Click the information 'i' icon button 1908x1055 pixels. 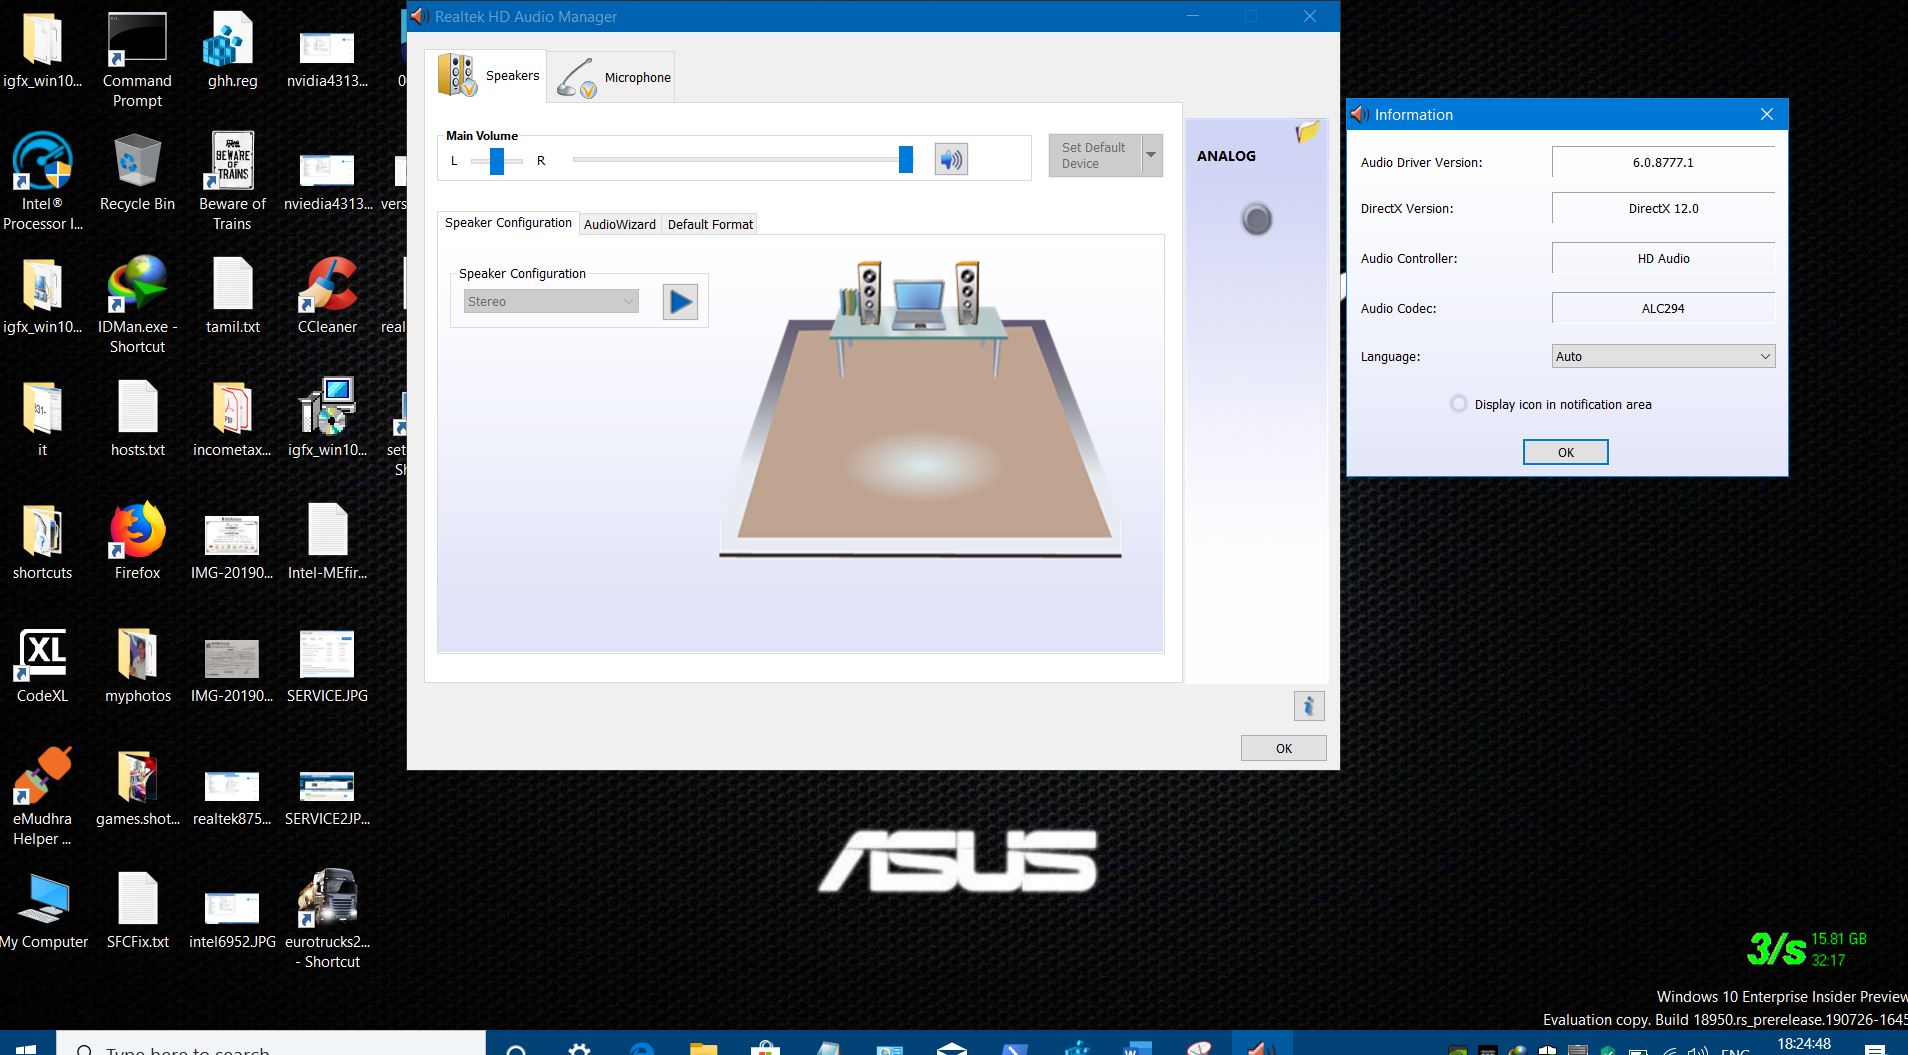1308,706
